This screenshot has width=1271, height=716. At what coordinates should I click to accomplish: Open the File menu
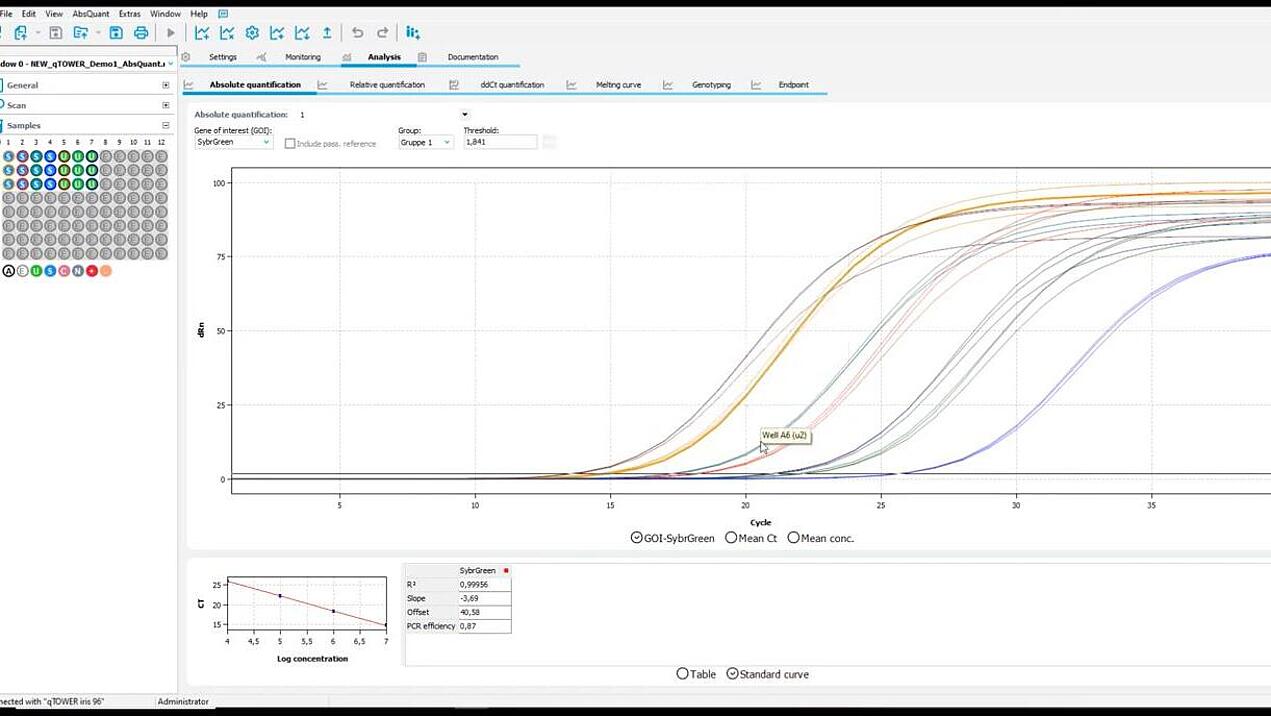pos(6,14)
